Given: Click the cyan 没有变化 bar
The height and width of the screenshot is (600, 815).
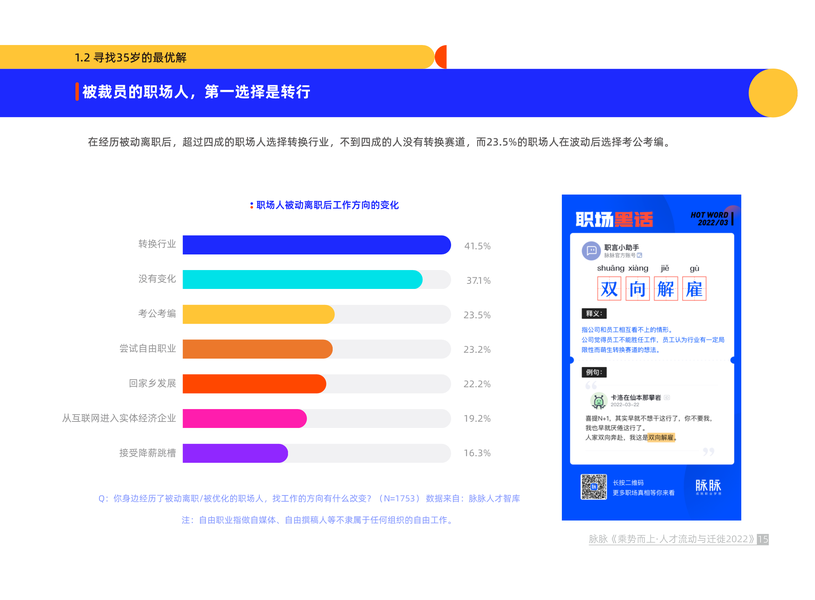Looking at the screenshot, I should click(x=303, y=280).
